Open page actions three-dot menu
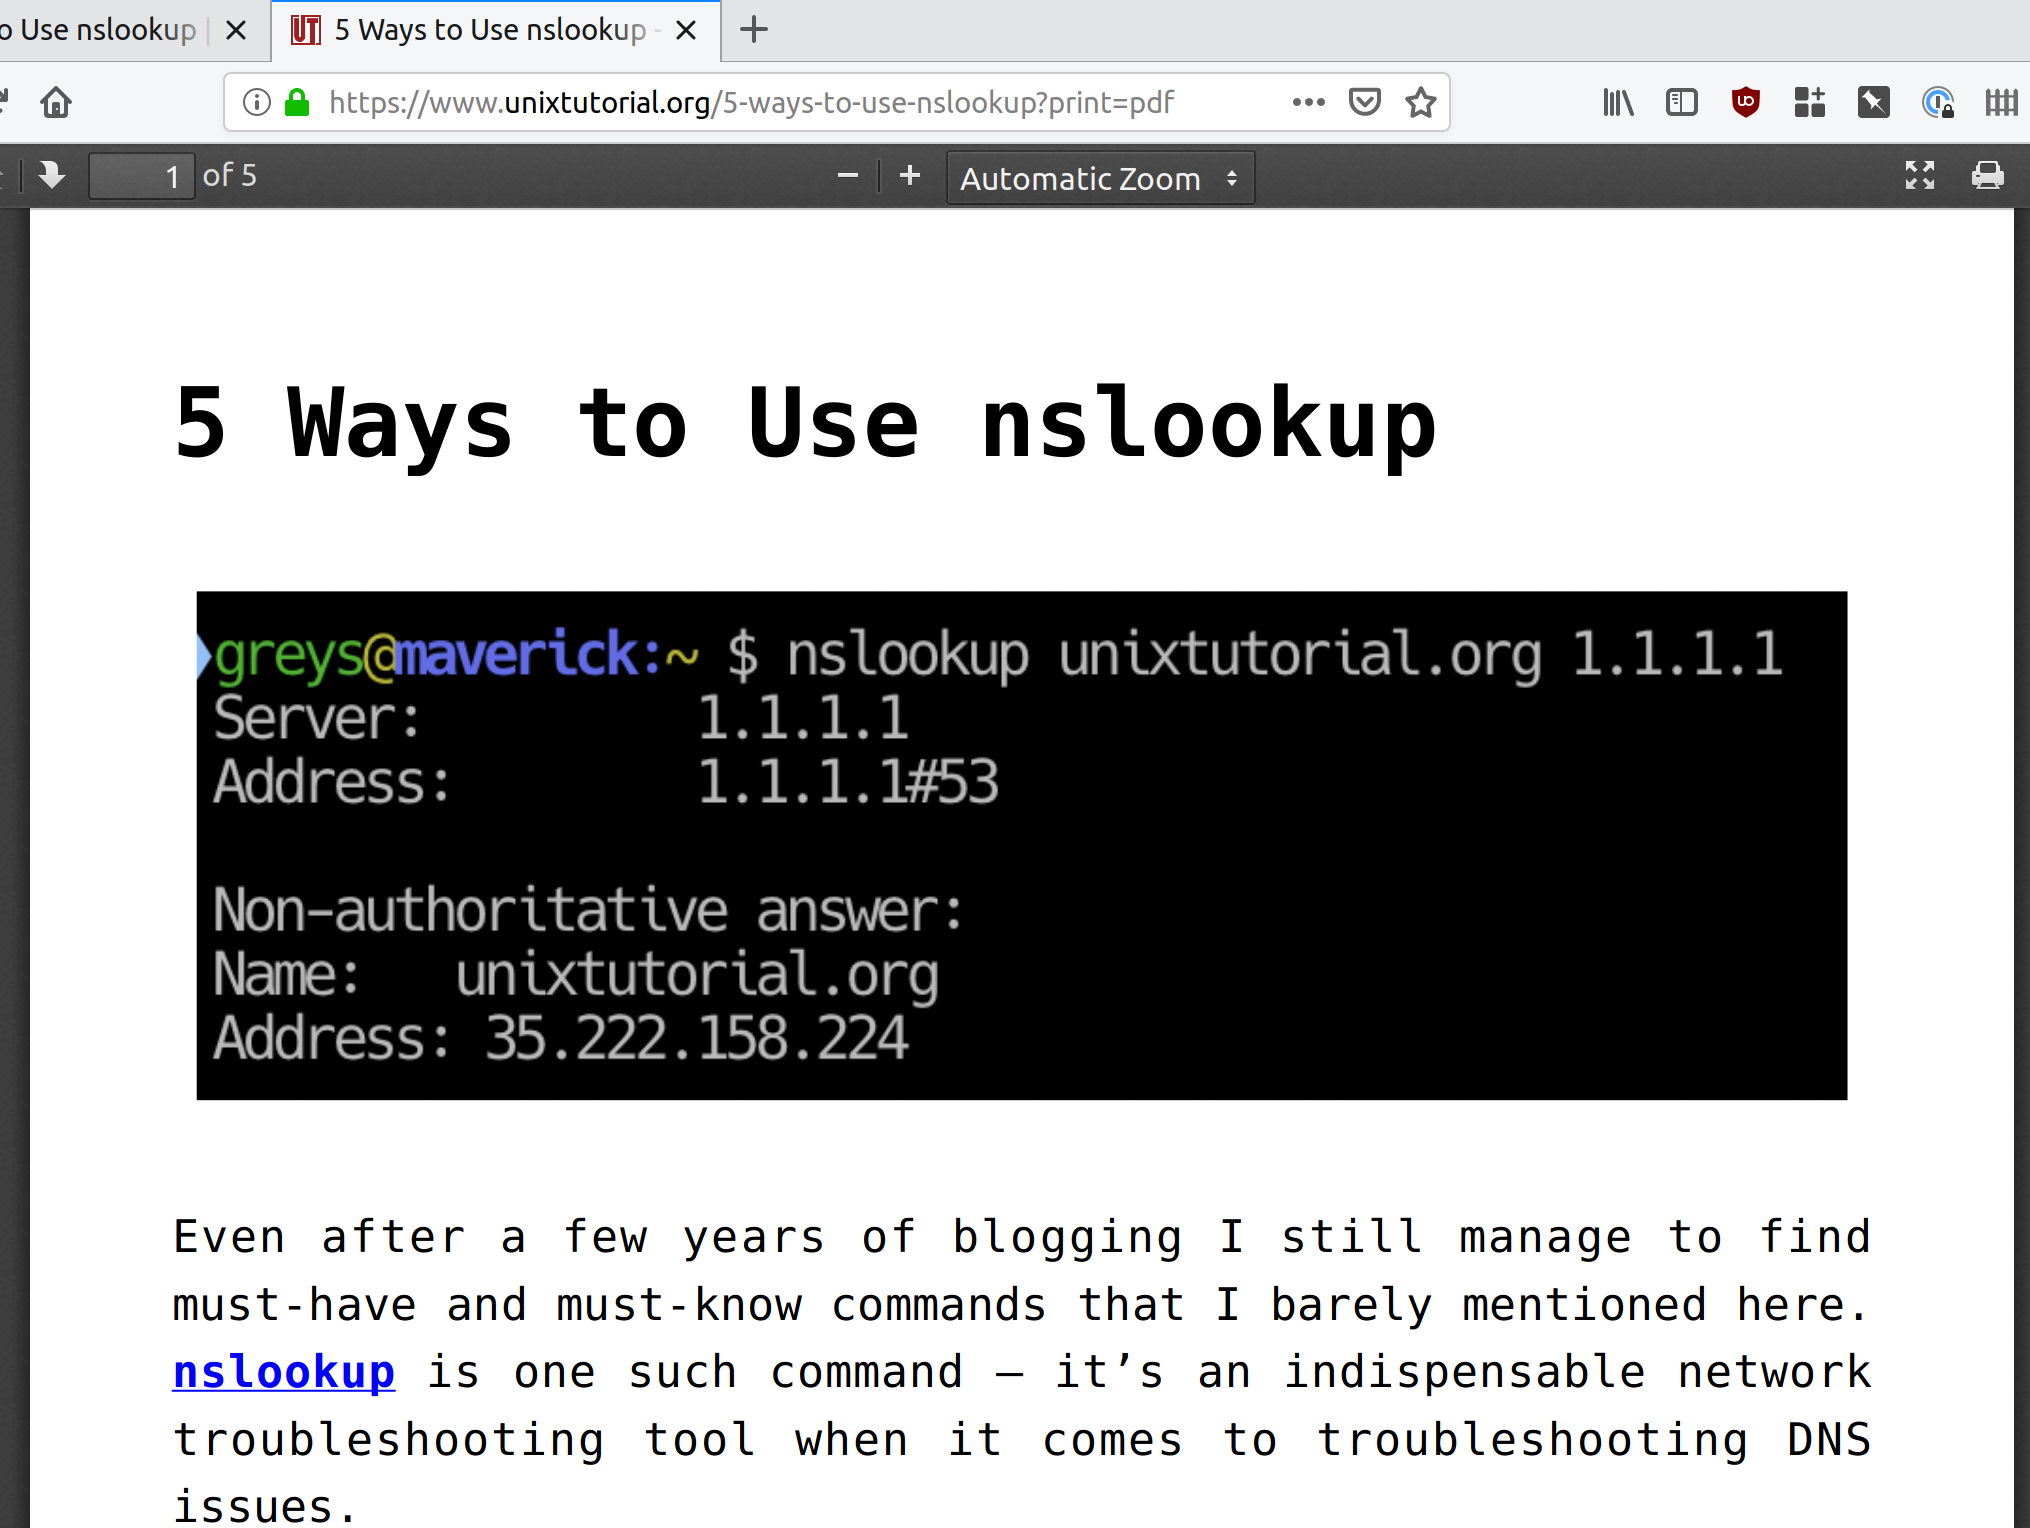This screenshot has height=1528, width=2030. tap(1308, 102)
